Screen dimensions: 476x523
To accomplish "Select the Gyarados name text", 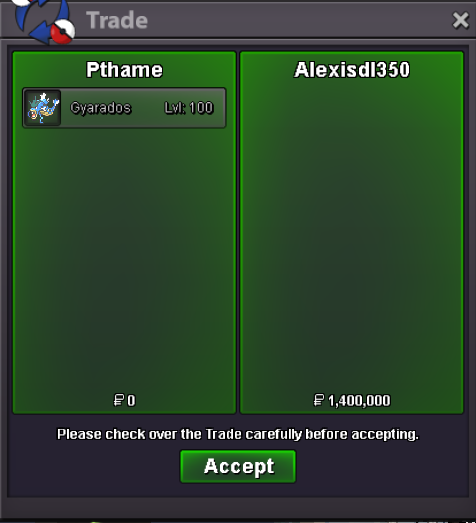I will coord(100,108).
